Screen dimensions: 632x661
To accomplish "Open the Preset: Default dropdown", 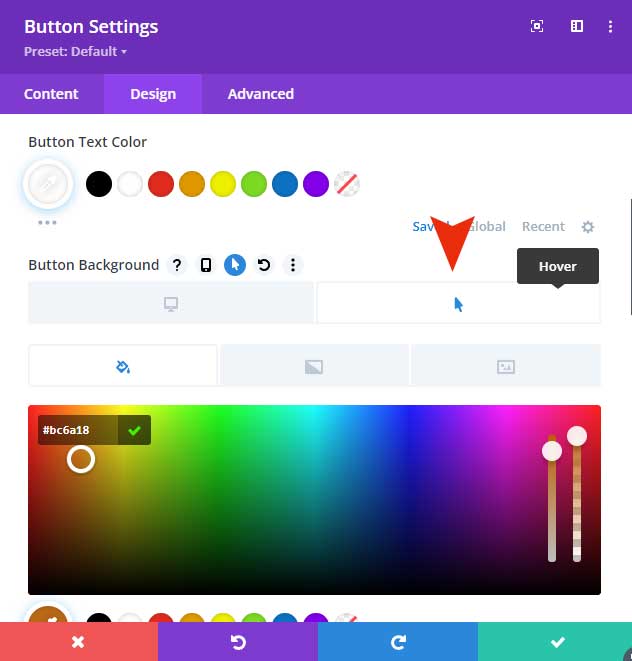I will coord(75,51).
